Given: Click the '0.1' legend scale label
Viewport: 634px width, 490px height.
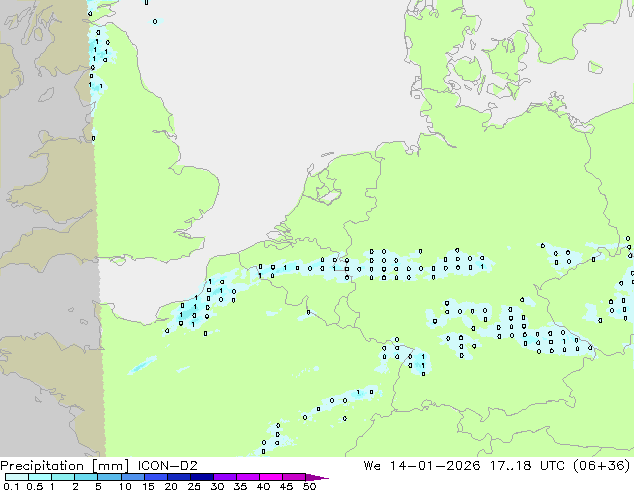Looking at the screenshot, I should click(11, 486).
